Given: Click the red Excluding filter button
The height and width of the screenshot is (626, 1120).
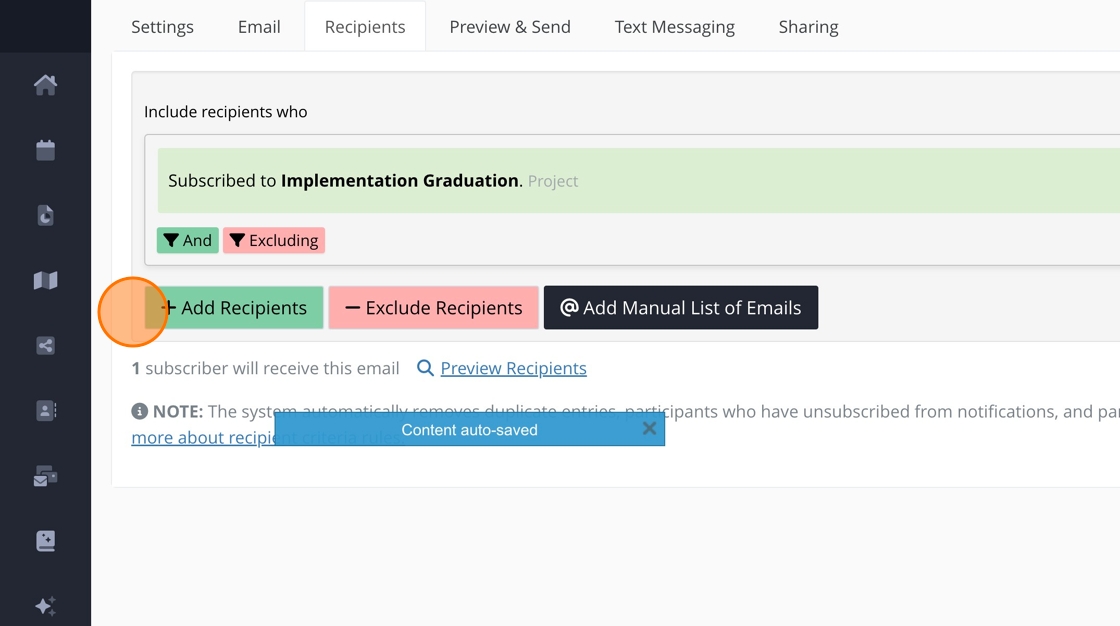Looking at the screenshot, I should point(274,240).
